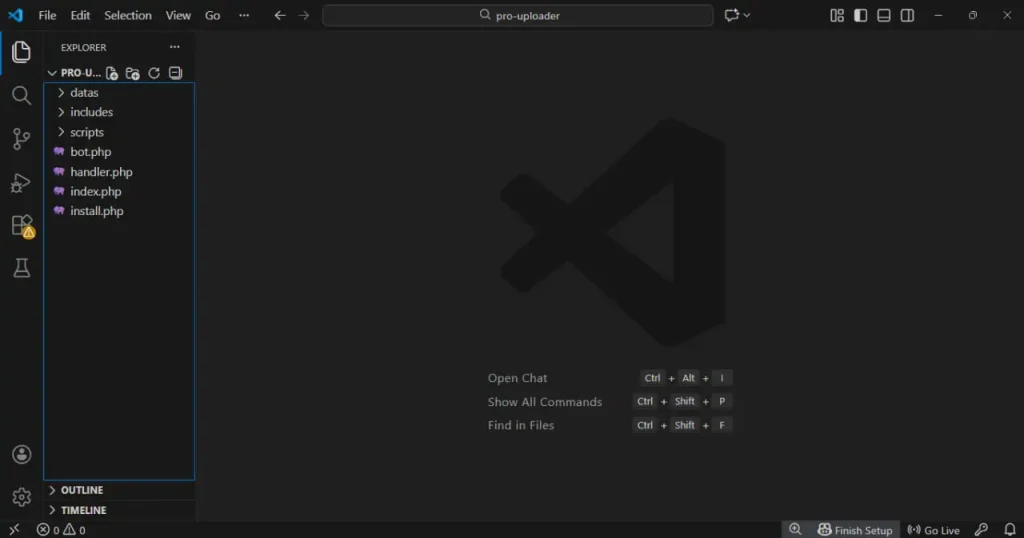Click Go Live in status bar
The width and height of the screenshot is (1024, 538).
click(x=933, y=530)
